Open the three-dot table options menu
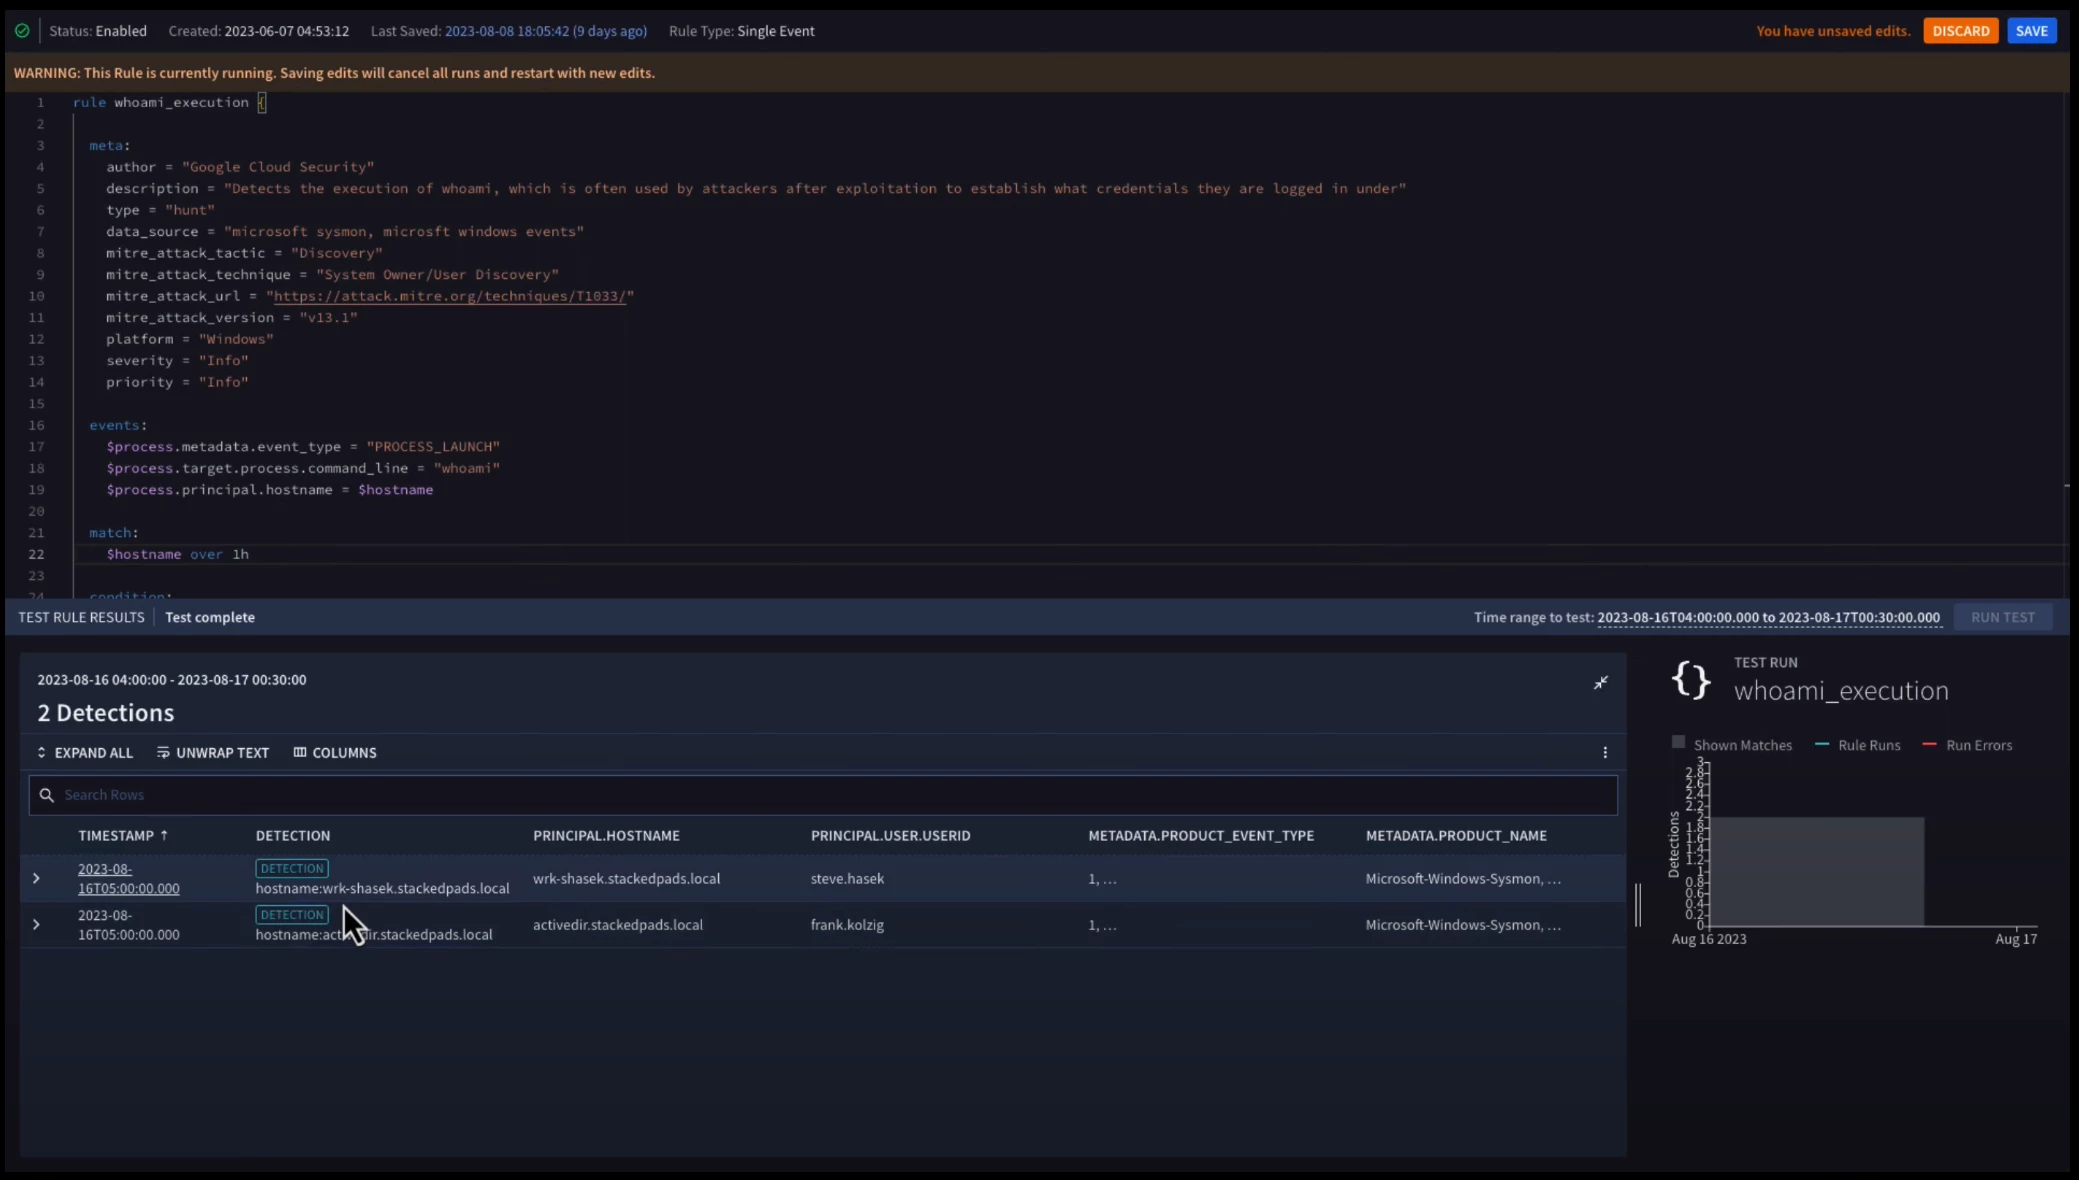This screenshot has height=1180, width=2079. click(1605, 752)
